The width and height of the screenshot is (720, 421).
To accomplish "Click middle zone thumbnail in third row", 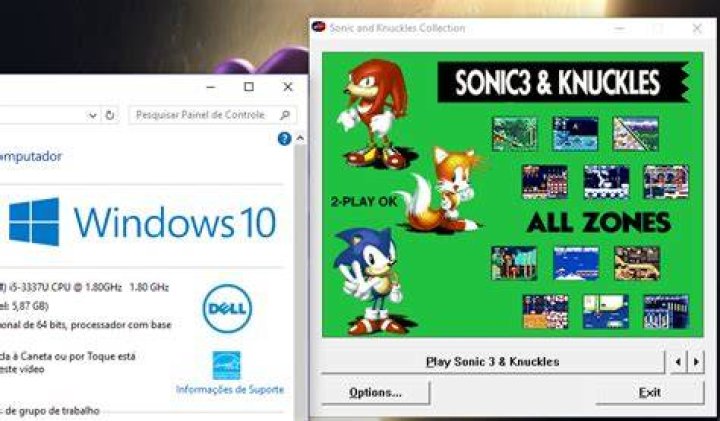I will point(576,264).
